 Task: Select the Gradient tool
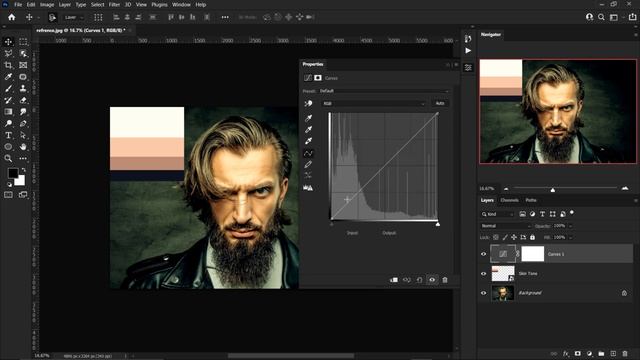coord(8,111)
